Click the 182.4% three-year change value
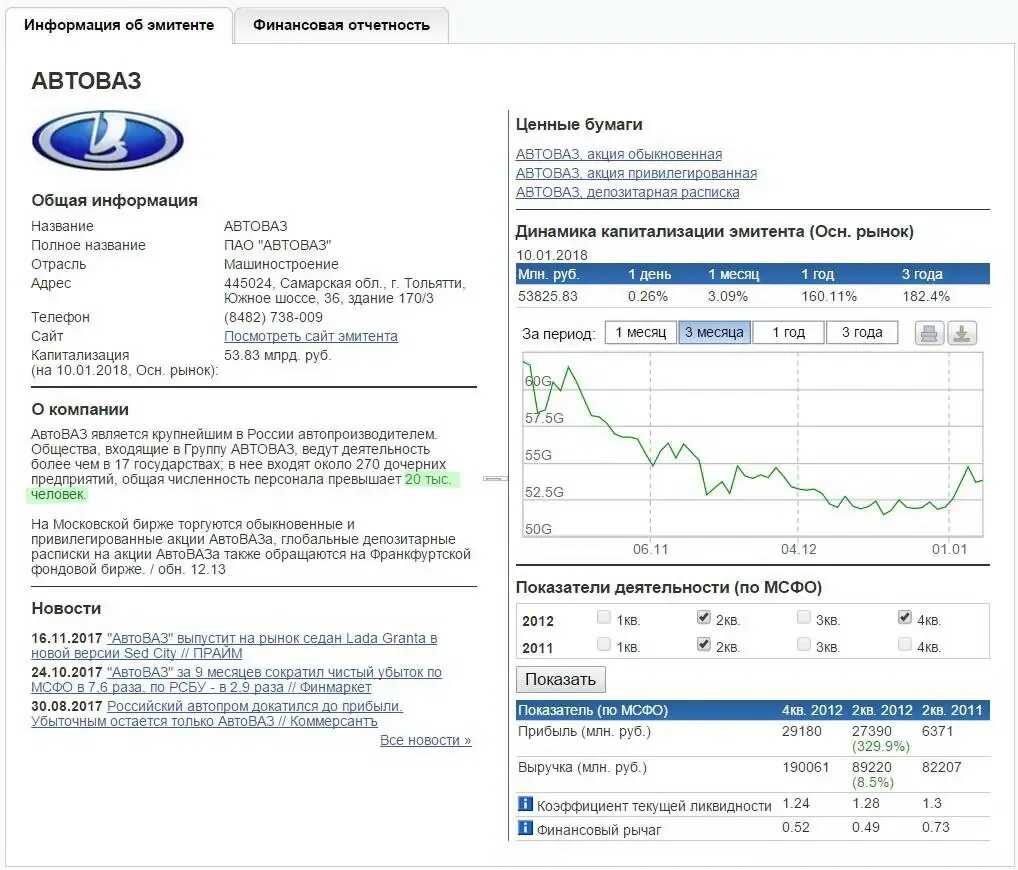 coord(926,297)
